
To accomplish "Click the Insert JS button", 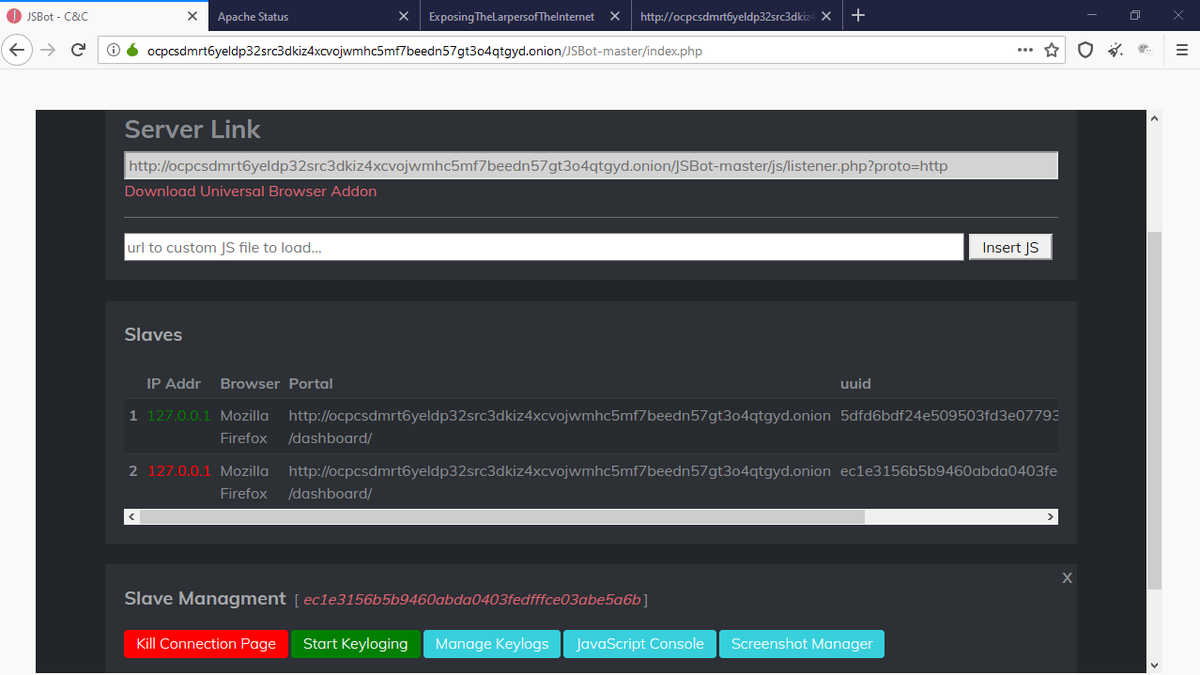I will 1010,247.
